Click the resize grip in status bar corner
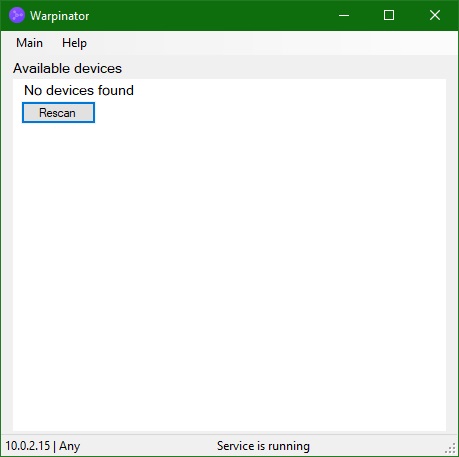Screen dimensions: 459x457 (x=451, y=448)
